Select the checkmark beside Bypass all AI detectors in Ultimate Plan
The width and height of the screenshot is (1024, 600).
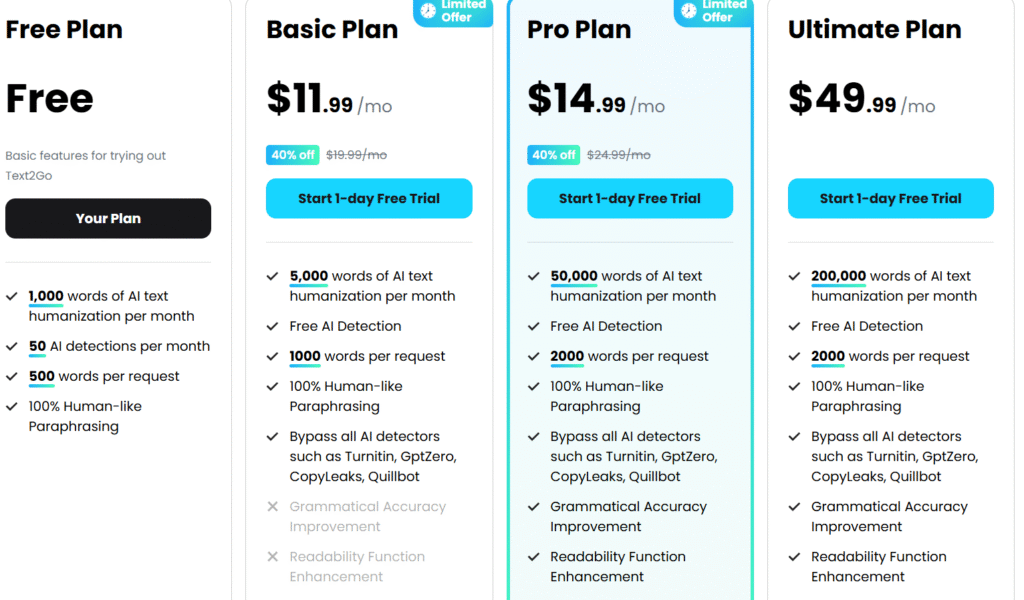click(794, 437)
